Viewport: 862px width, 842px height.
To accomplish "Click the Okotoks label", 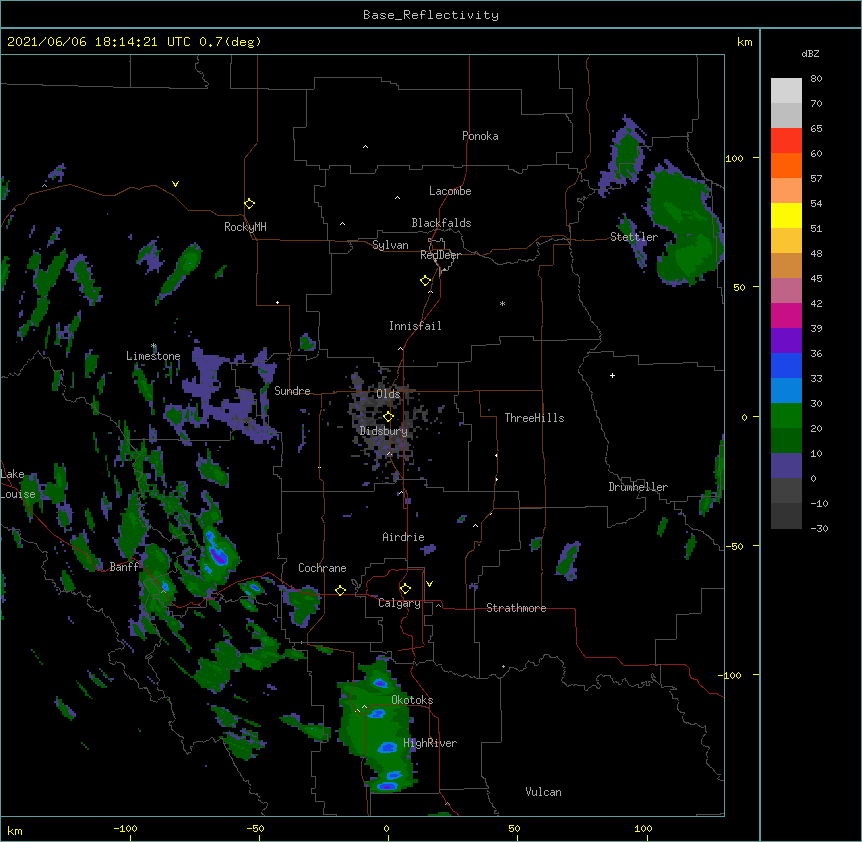I will pos(412,700).
